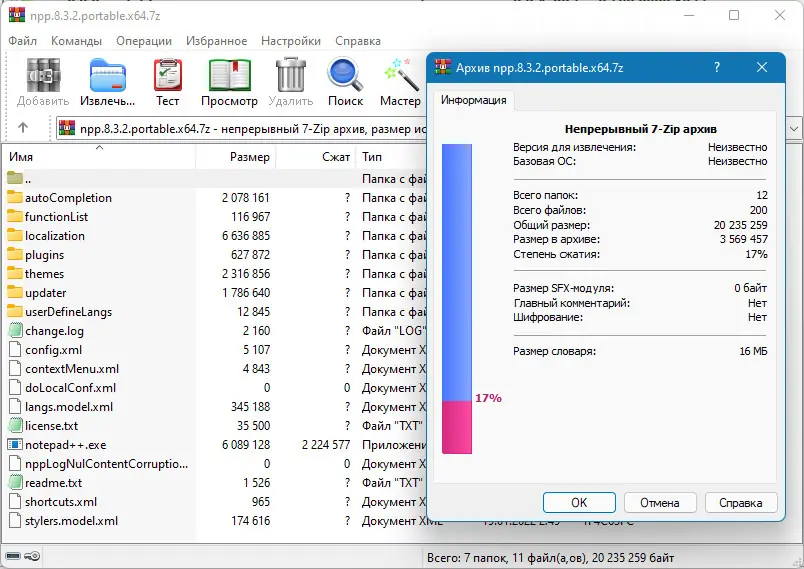Click the userDefineLangs folder icon
Viewport: 804px width, 569px height.
[15, 311]
